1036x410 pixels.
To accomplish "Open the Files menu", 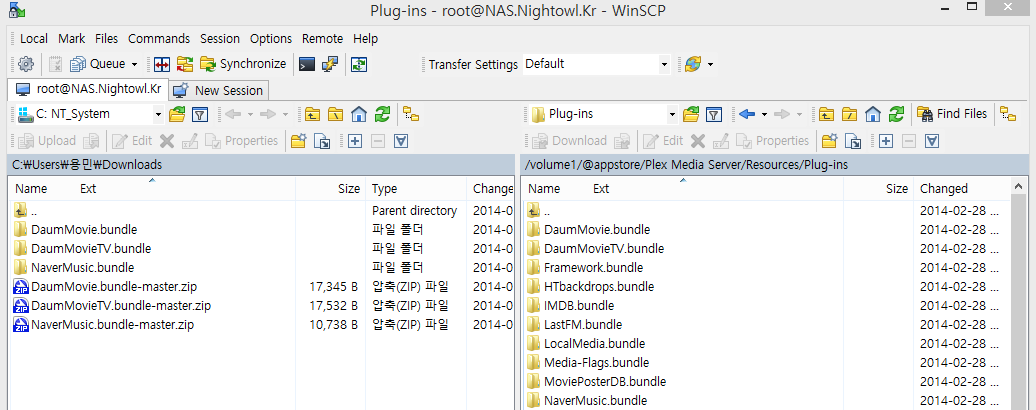I will point(106,39).
